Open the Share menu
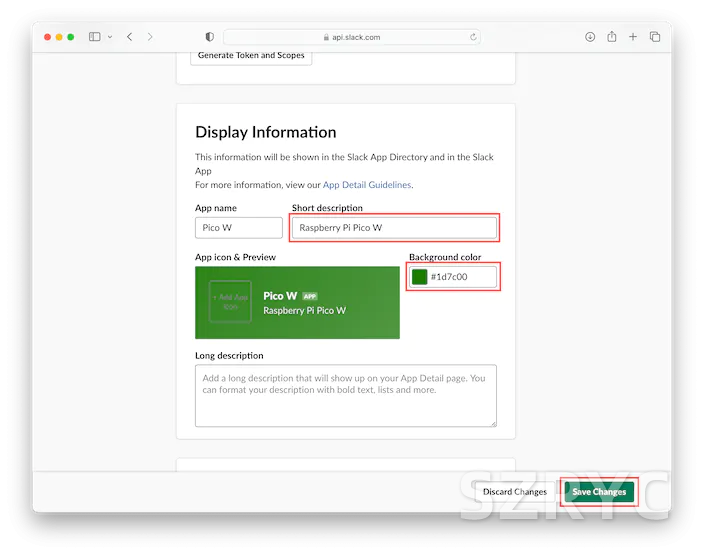This screenshot has width=704, height=555. pyautogui.click(x=611, y=37)
